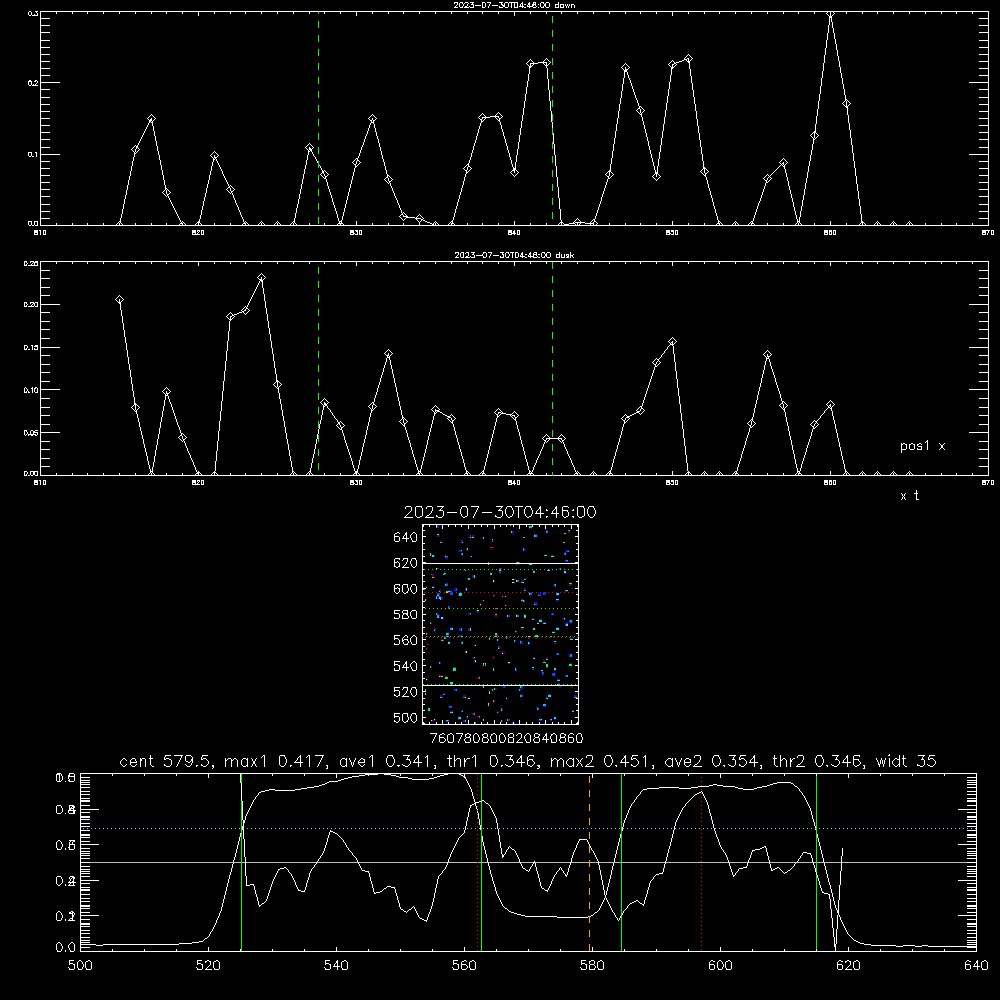Click the solid green line near 525 in the bottom plot
Image resolution: width=1000 pixels, height=1000 pixels.
(241, 862)
